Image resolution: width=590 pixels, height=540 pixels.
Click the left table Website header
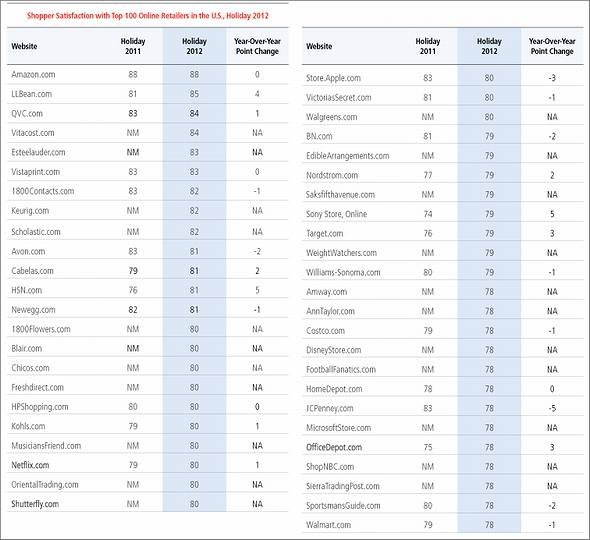pos(24,46)
